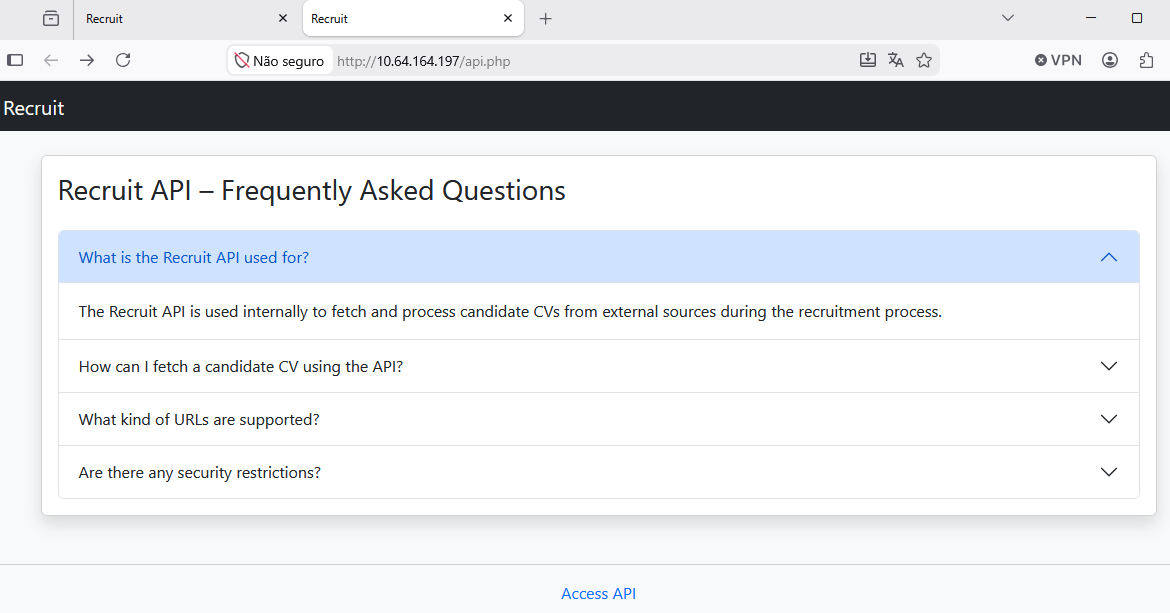1170x613 pixels.
Task: Click the Frequently Asked Questions heading
Action: [x=311, y=191]
